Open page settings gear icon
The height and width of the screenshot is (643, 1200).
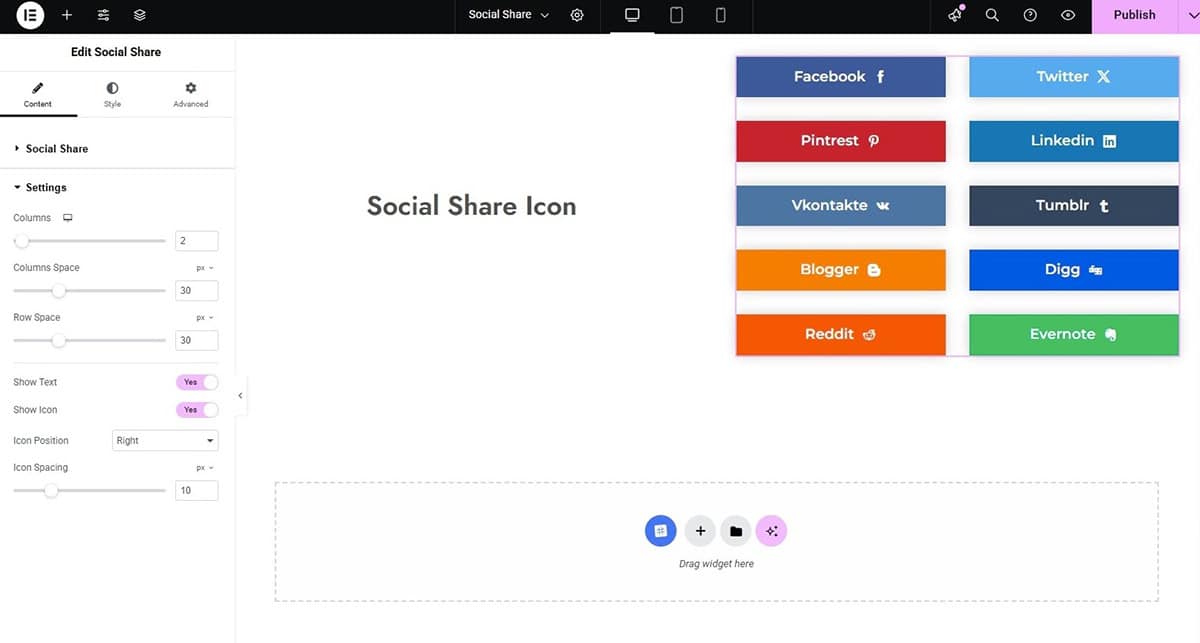point(577,15)
